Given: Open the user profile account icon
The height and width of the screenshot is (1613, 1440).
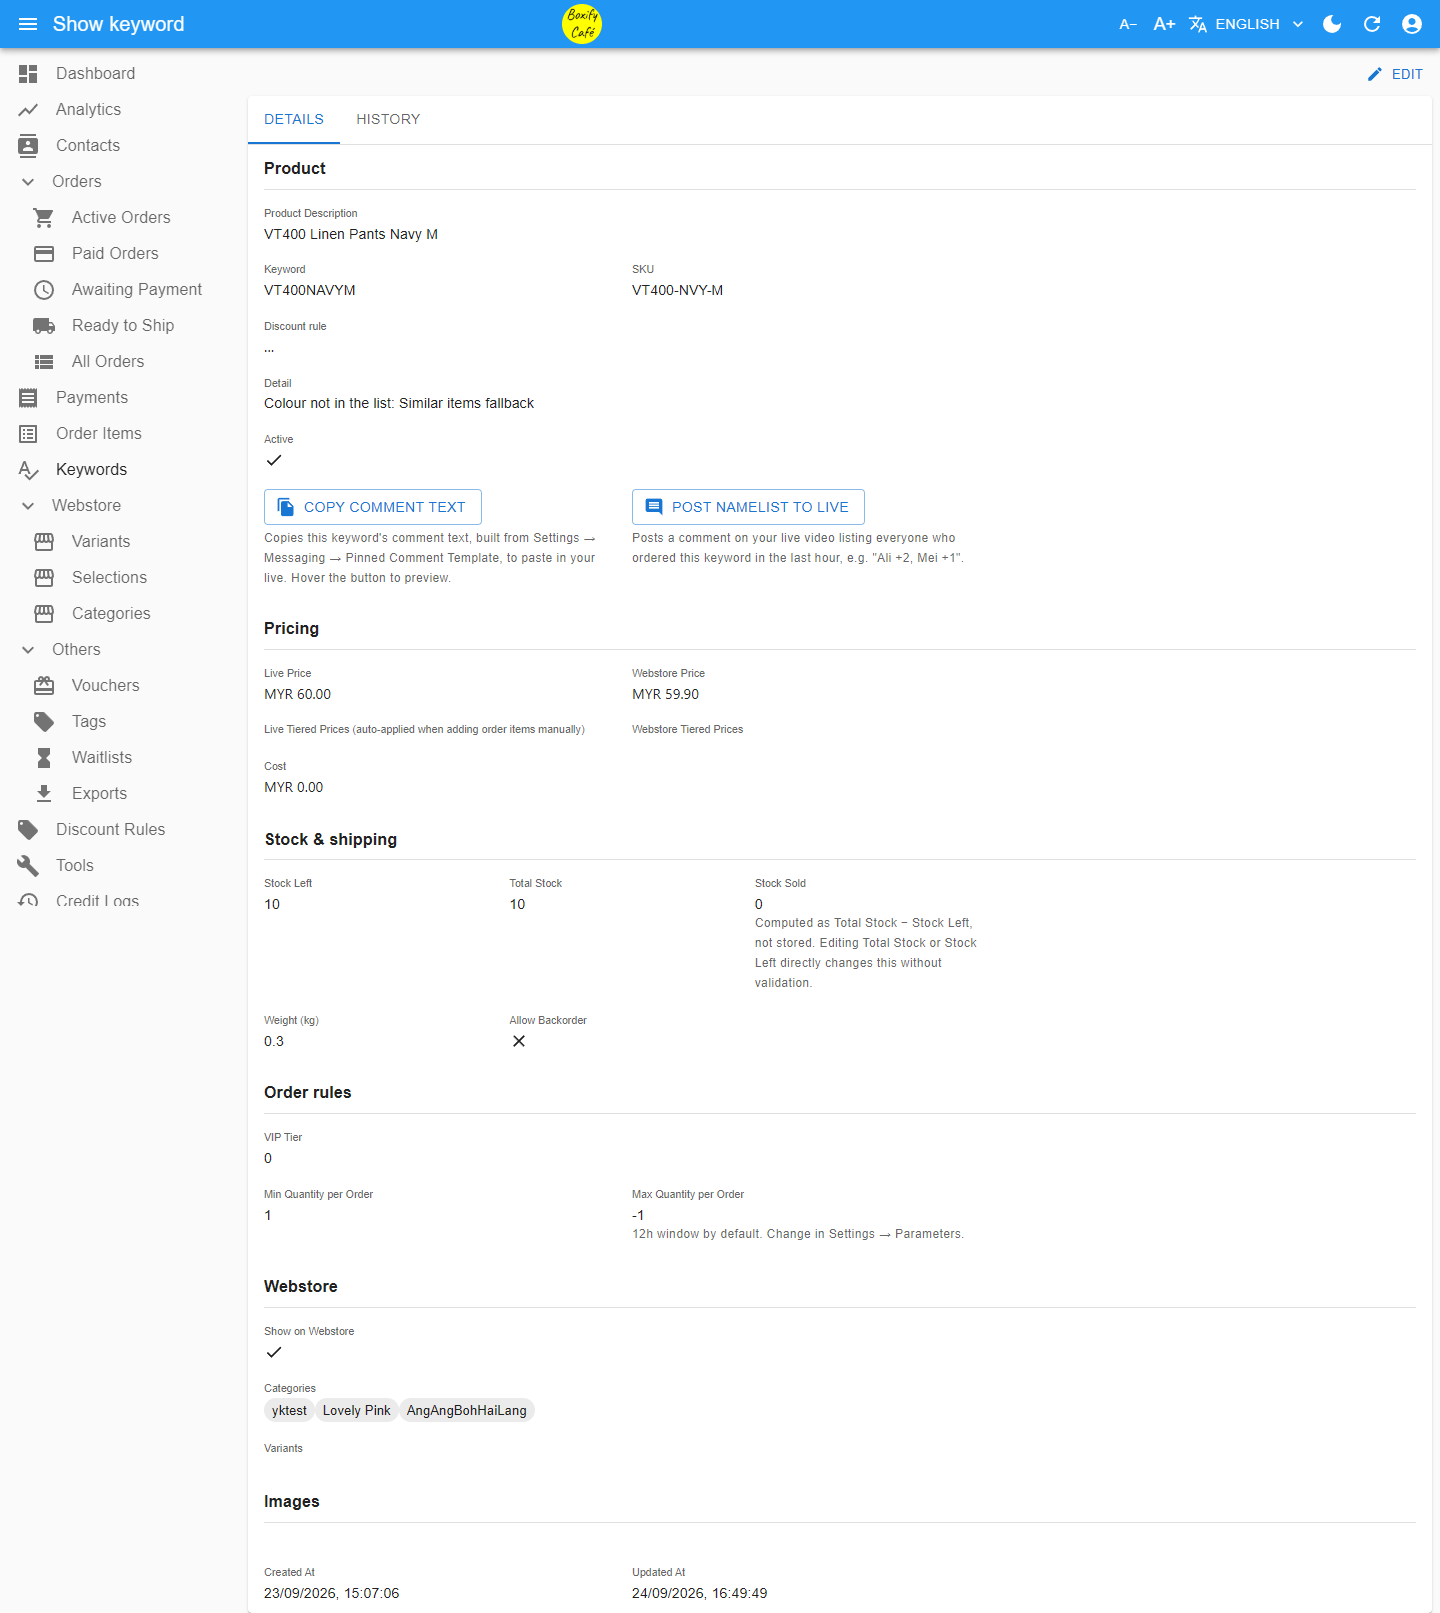Looking at the screenshot, I should [x=1412, y=24].
